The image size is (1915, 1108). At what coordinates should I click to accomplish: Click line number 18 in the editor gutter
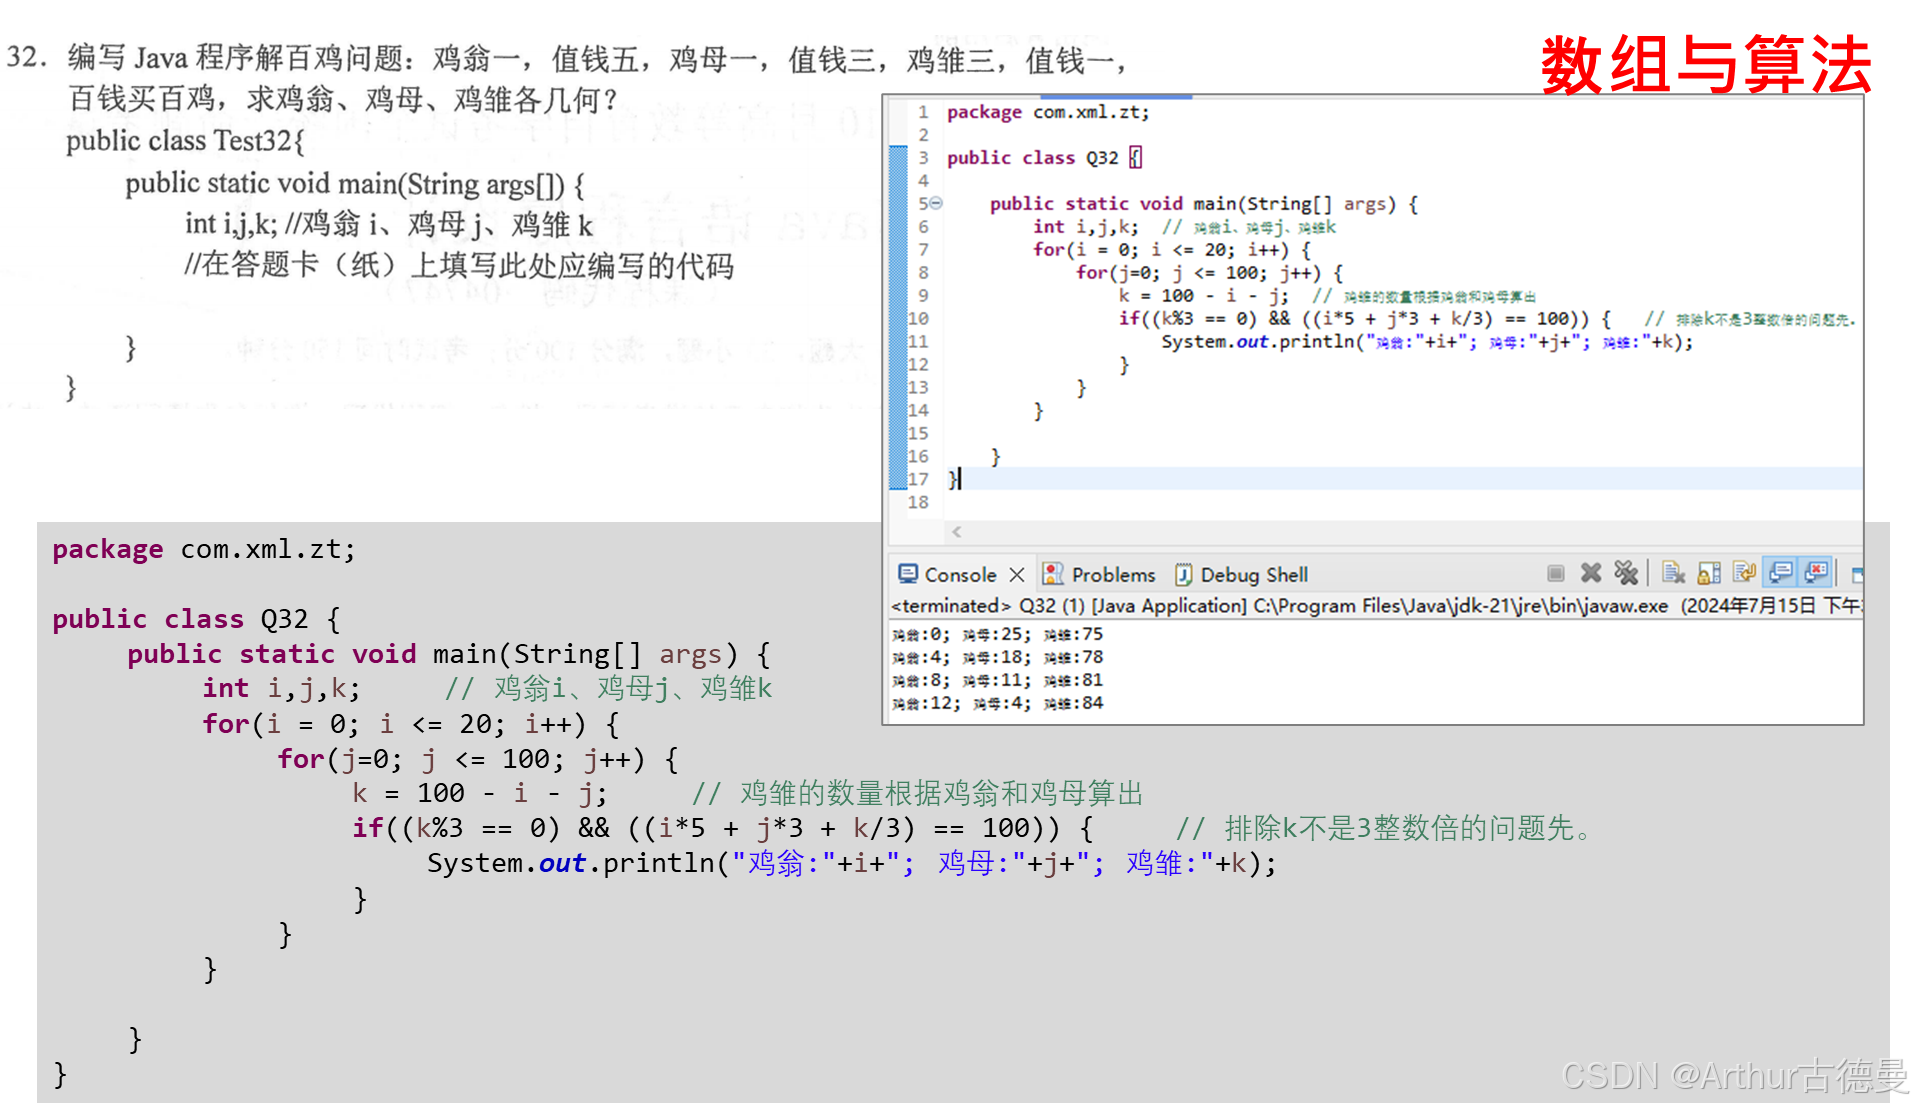coord(918,502)
